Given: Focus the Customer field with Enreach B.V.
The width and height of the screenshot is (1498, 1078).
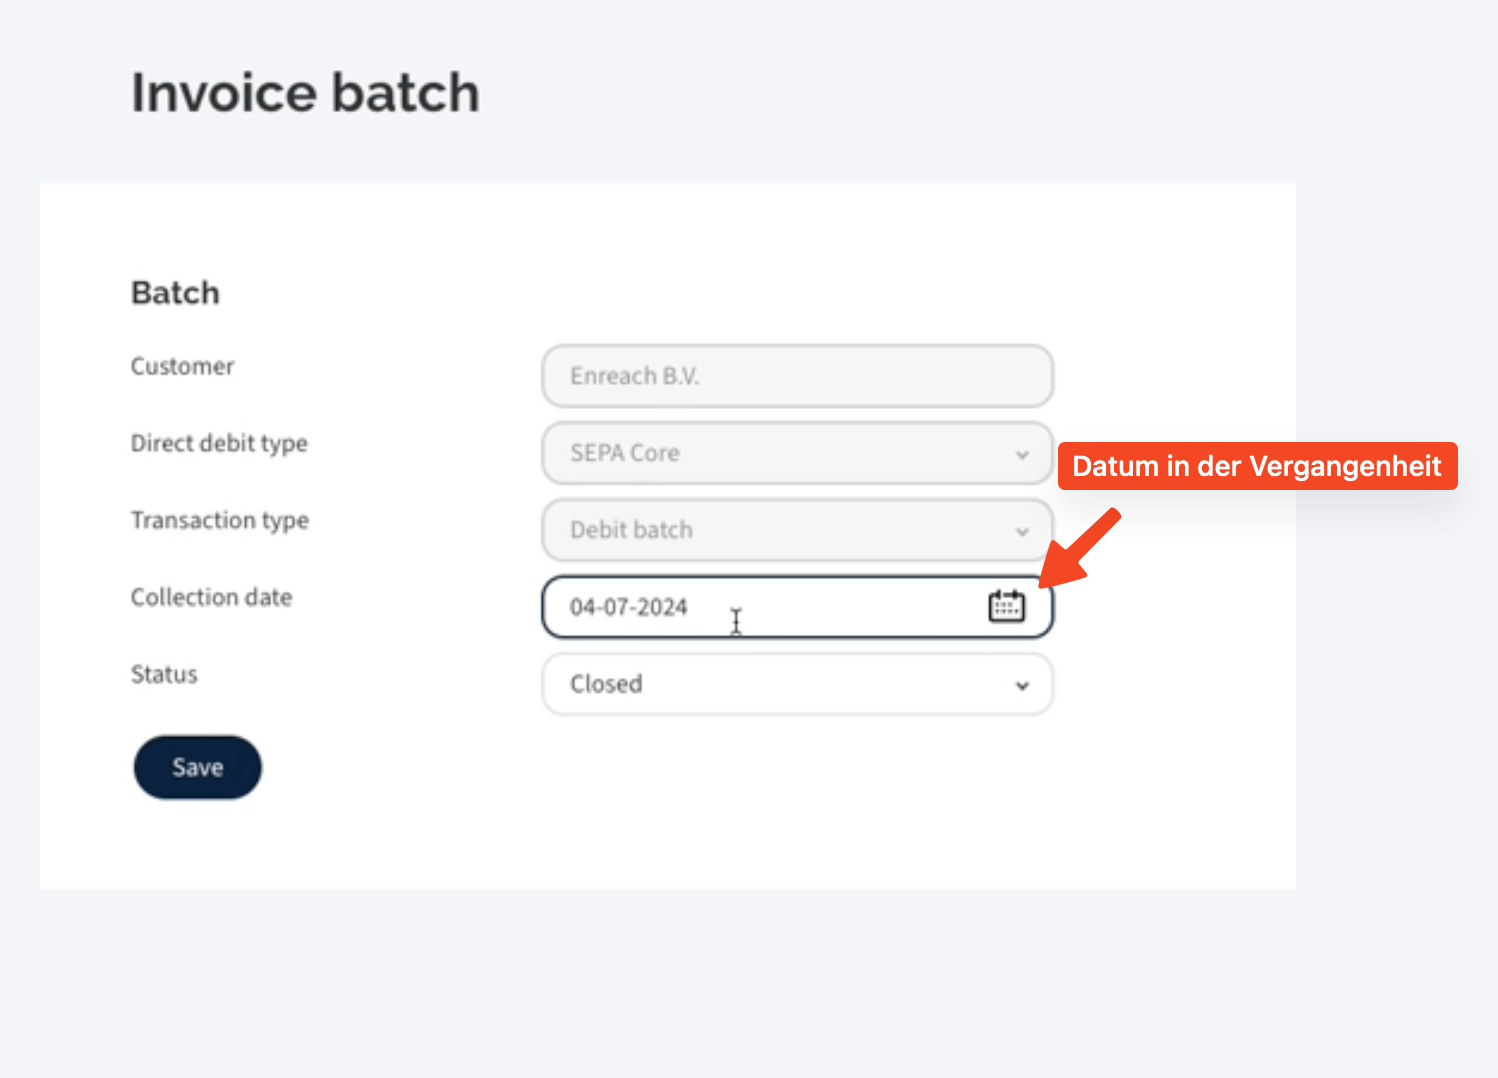Looking at the screenshot, I should (x=796, y=376).
